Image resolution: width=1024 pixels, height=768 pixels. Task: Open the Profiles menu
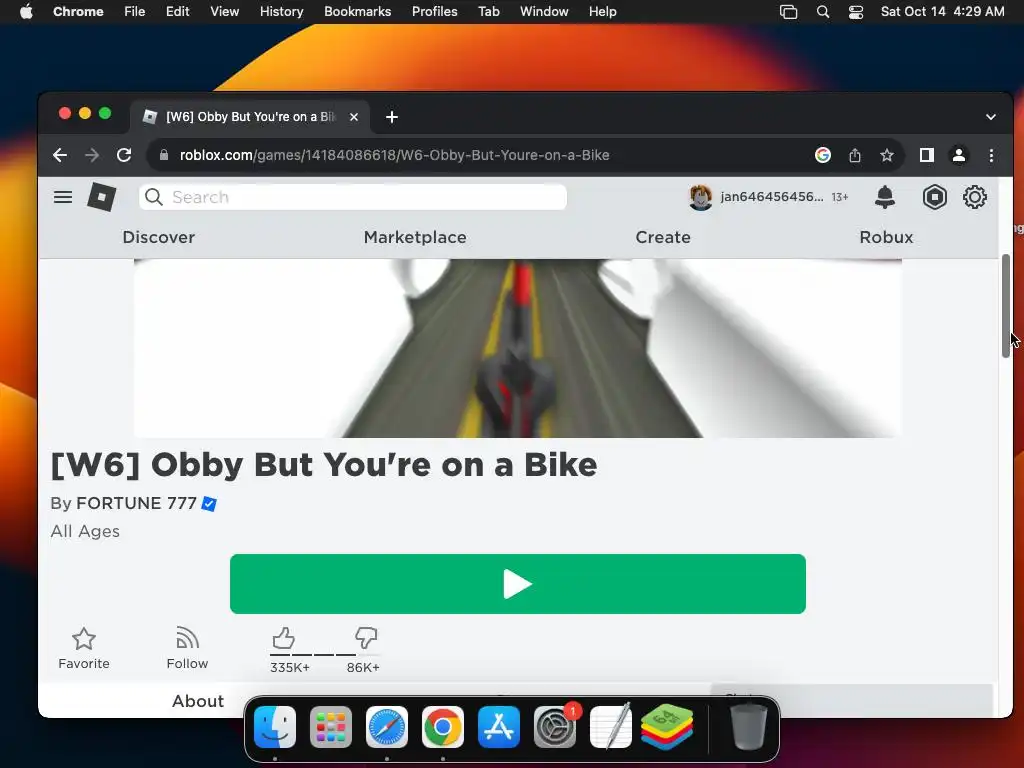pos(434,11)
